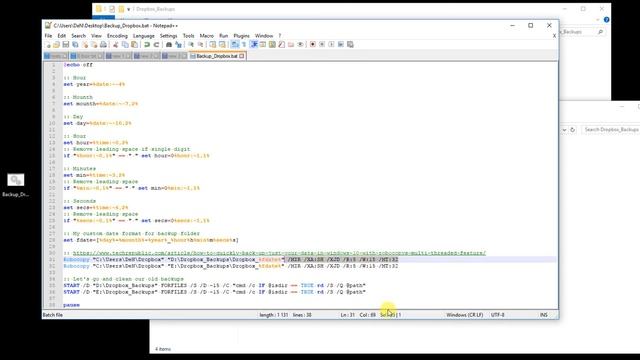
Task: Open the Document Map toolbar icon
Action: (x=272, y=44)
